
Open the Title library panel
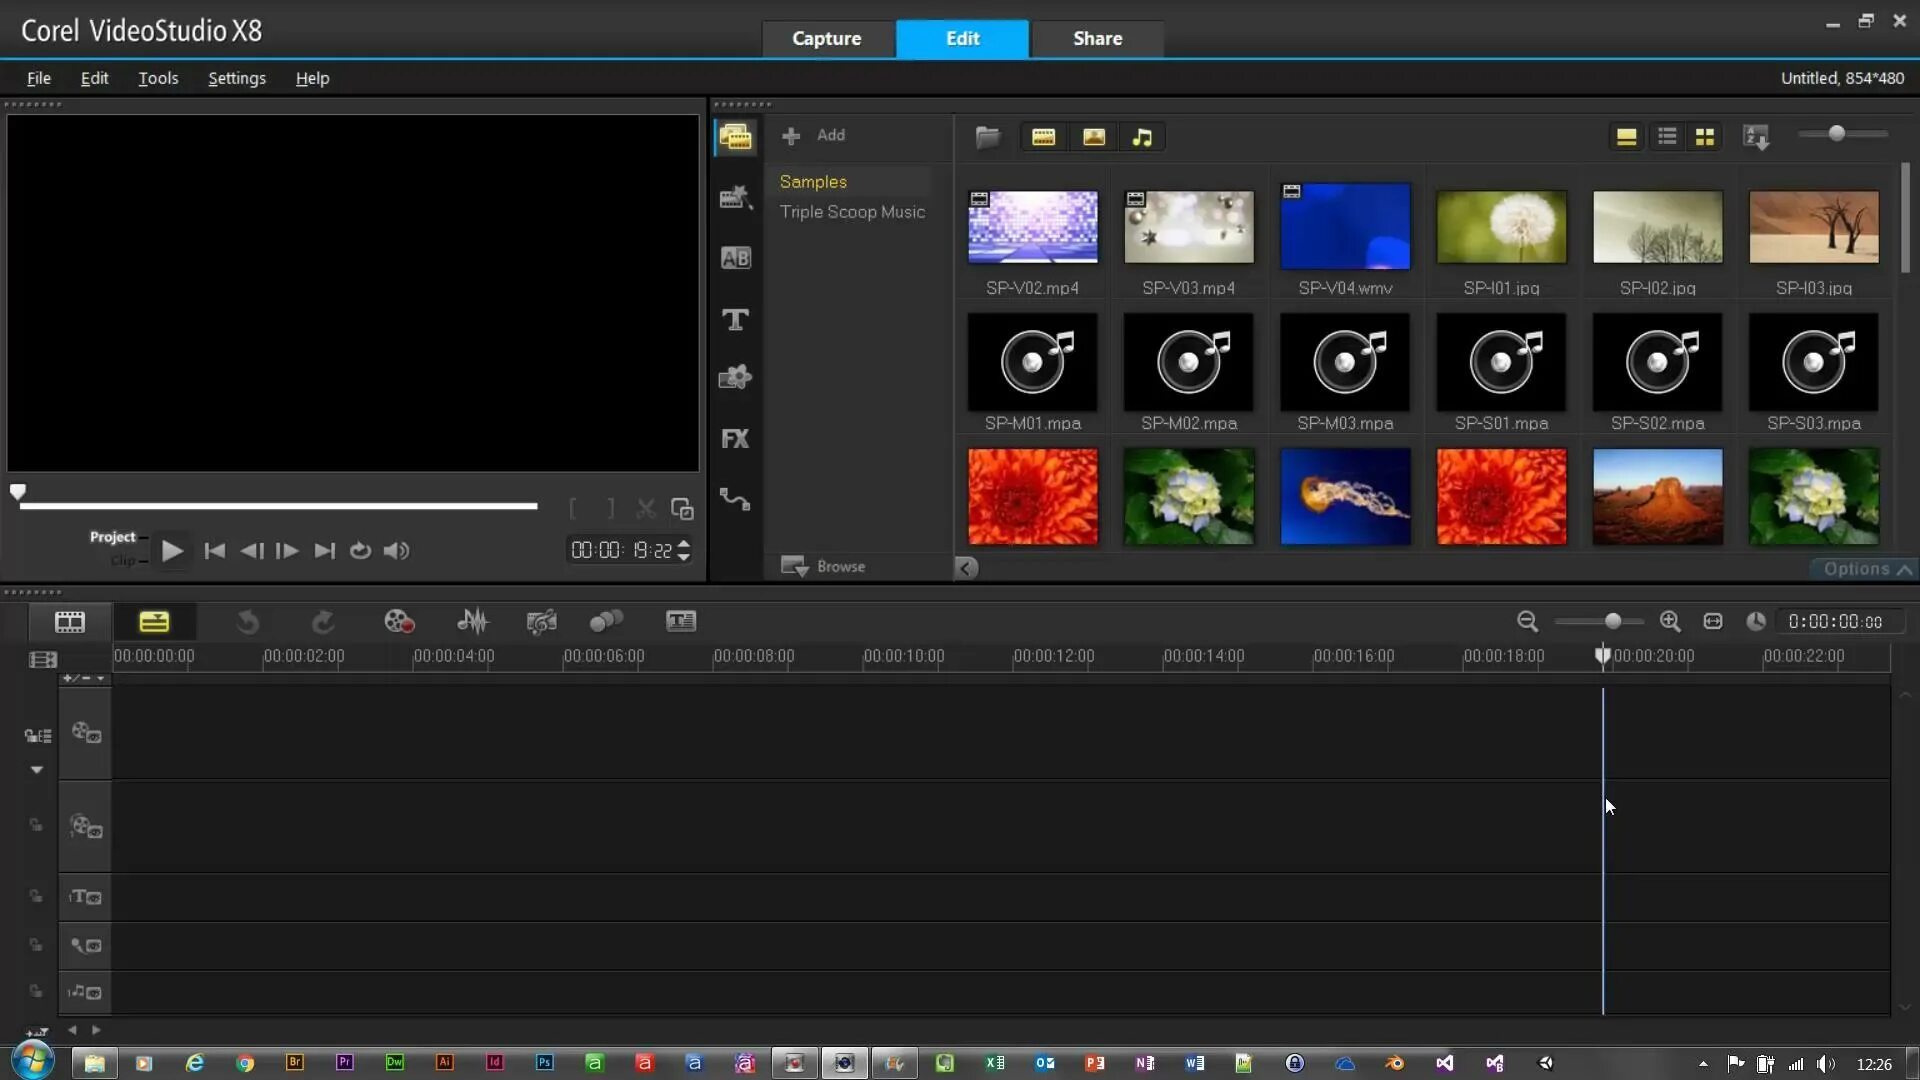[735, 320]
